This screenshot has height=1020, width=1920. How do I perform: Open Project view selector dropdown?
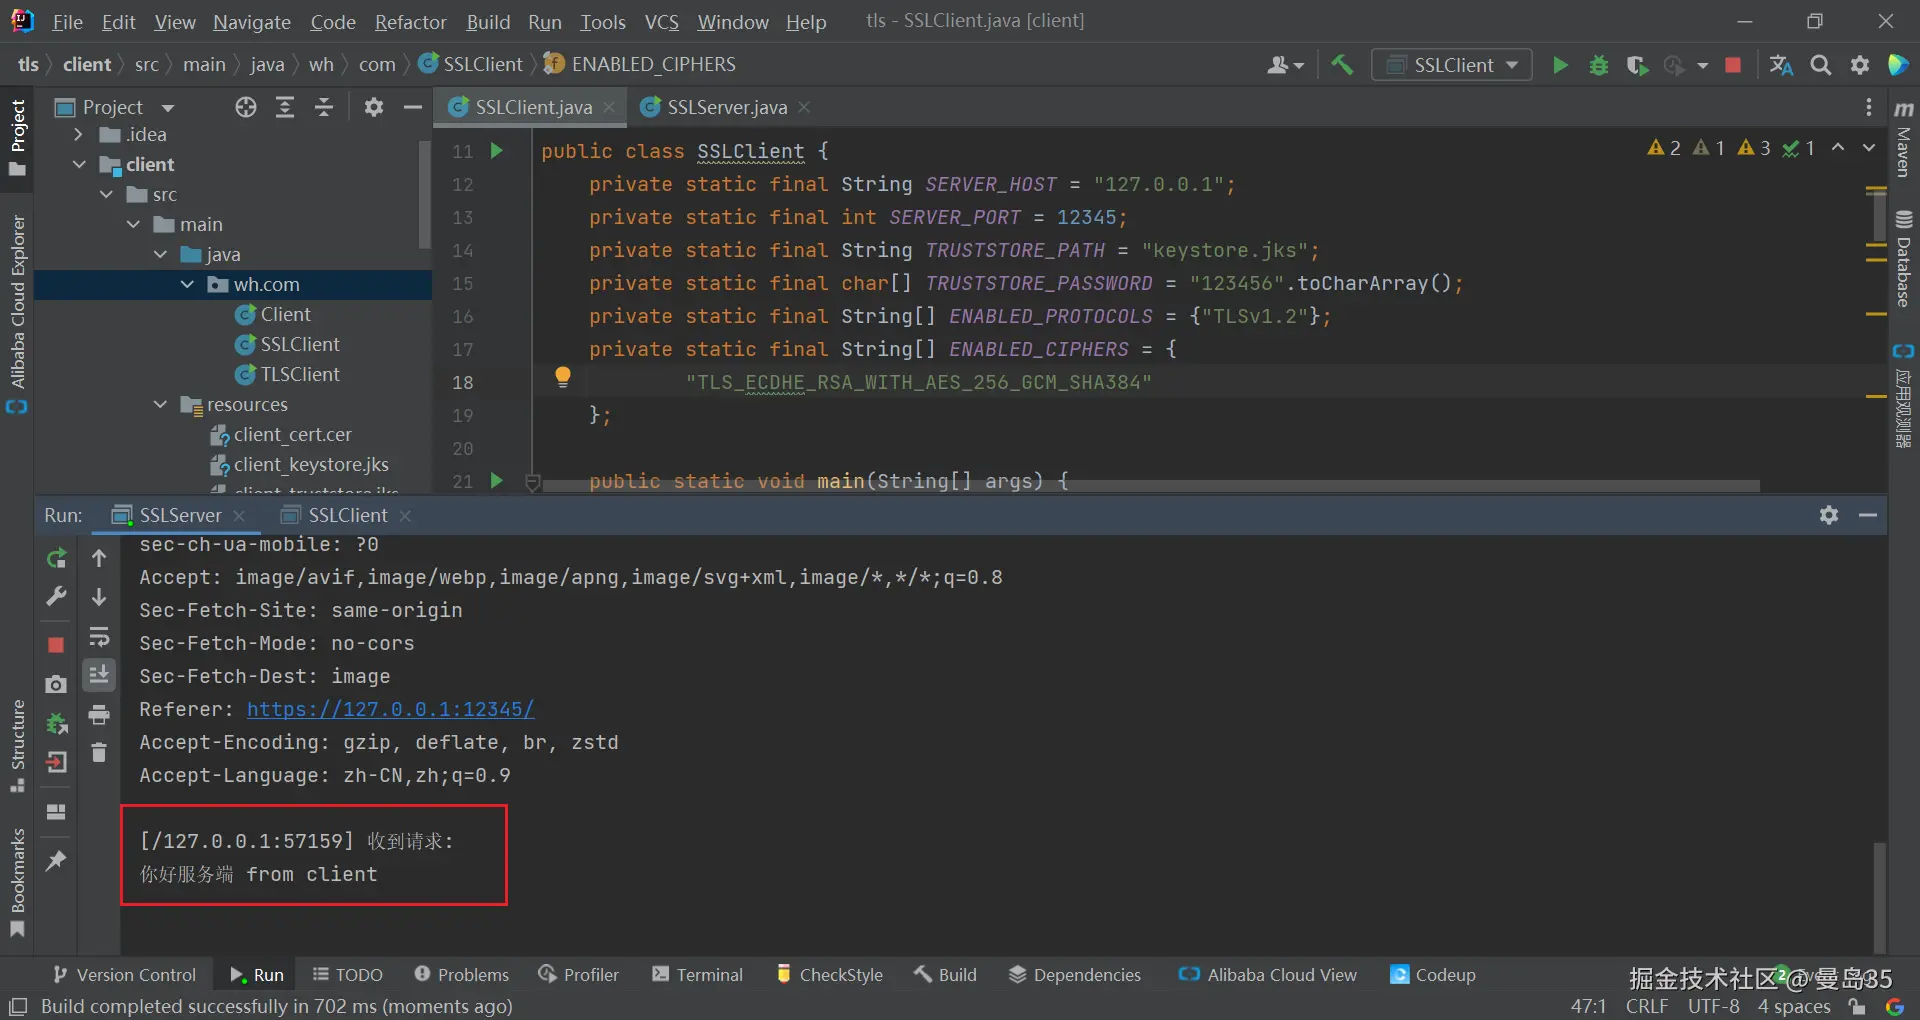167,107
